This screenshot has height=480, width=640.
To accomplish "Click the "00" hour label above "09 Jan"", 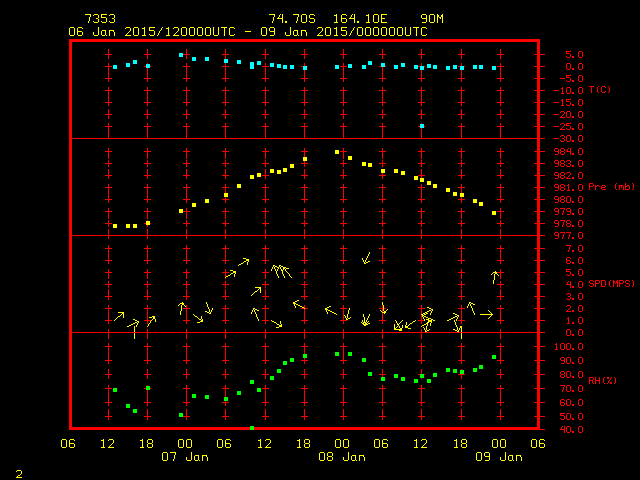I will pyautogui.click(x=499, y=444).
